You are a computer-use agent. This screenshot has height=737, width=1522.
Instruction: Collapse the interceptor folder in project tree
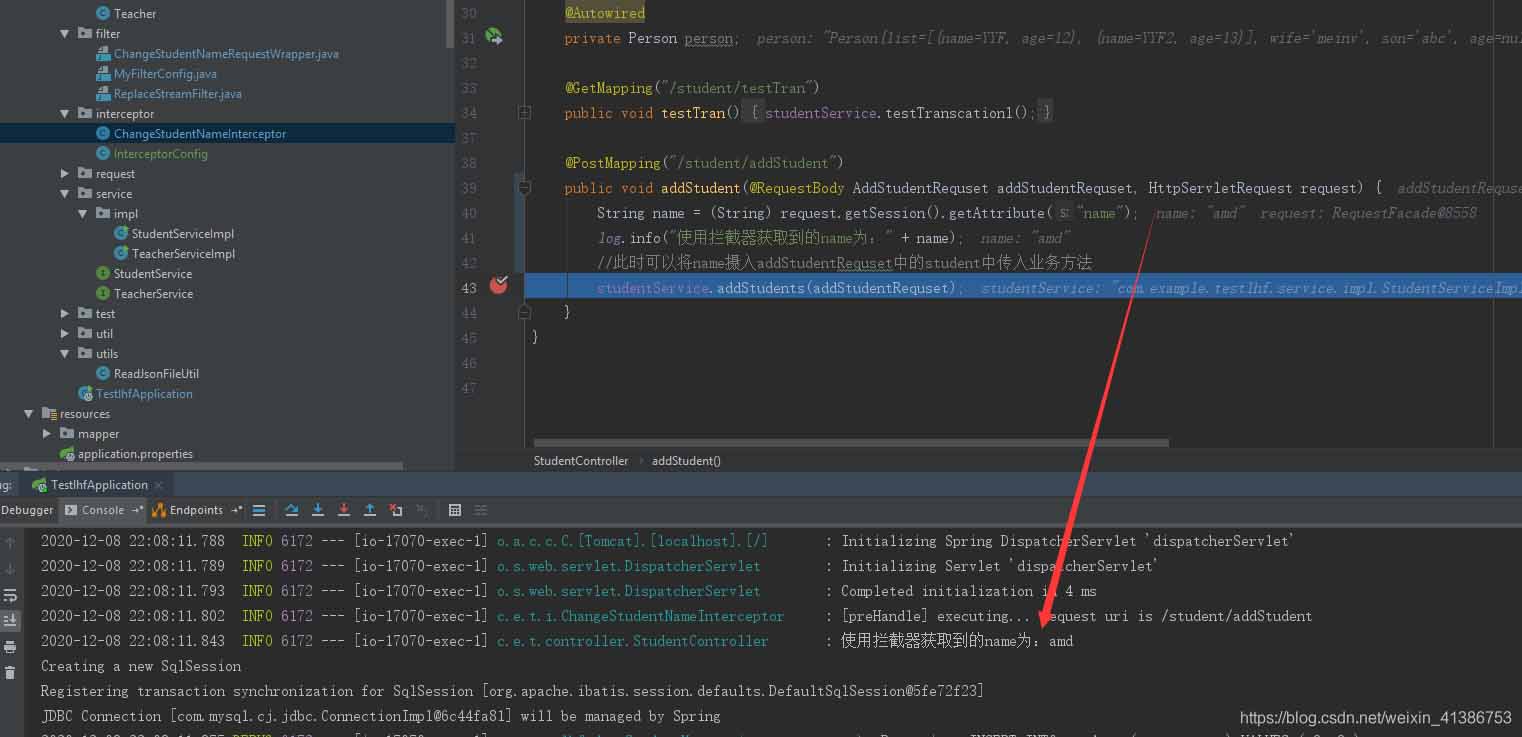64,113
